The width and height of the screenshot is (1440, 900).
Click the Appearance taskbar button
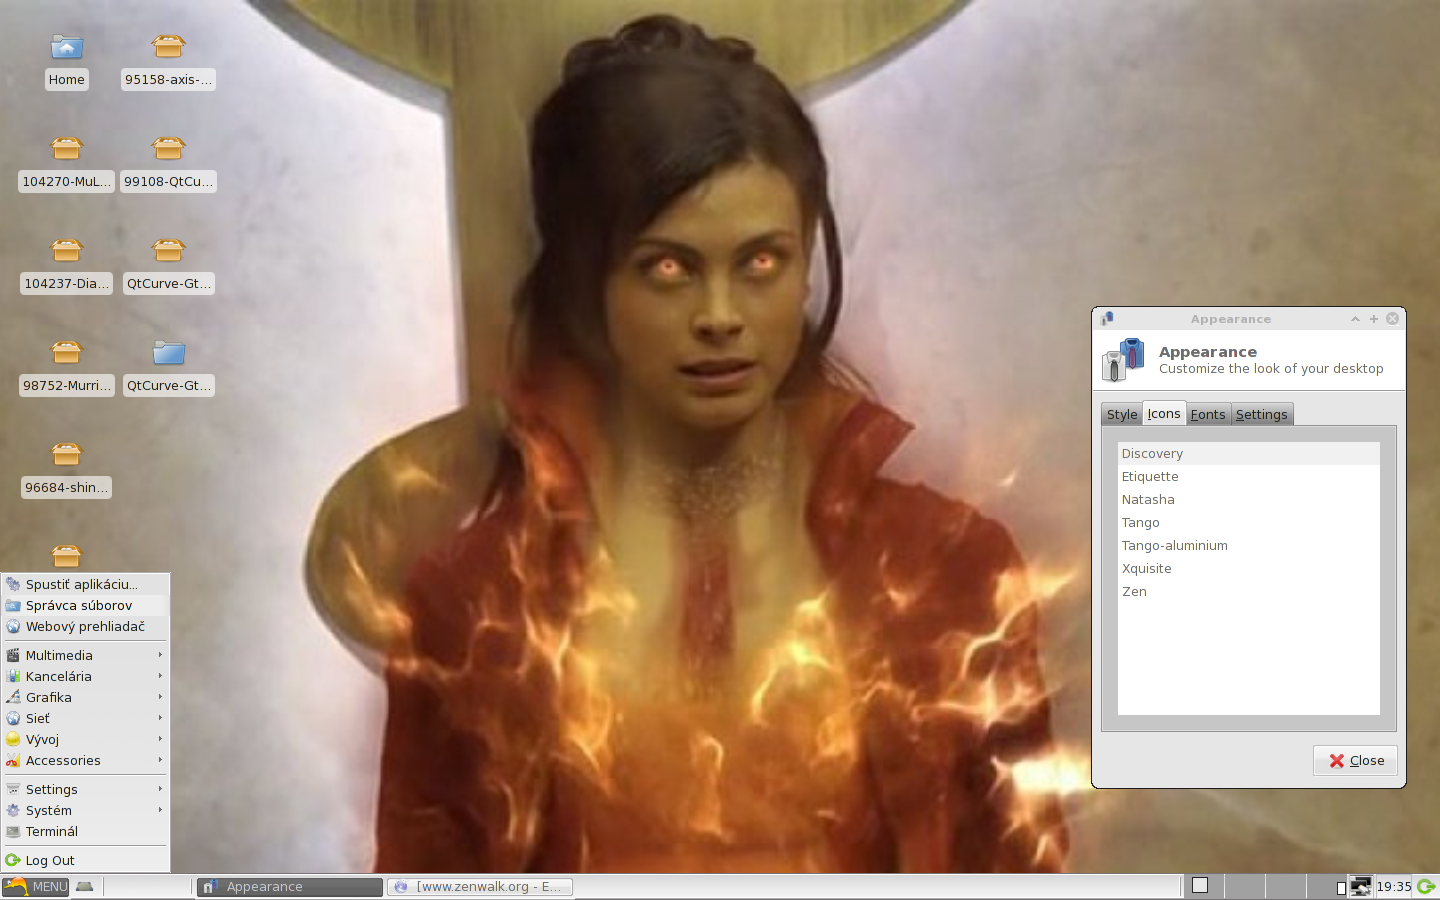click(x=290, y=887)
